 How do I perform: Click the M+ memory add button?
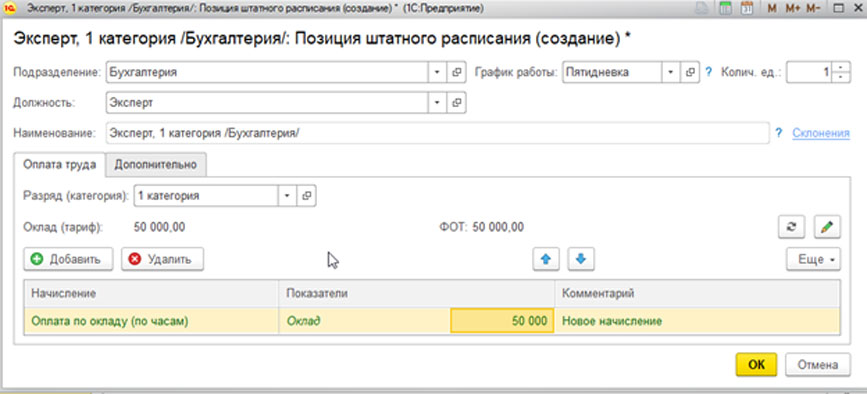pos(792,9)
